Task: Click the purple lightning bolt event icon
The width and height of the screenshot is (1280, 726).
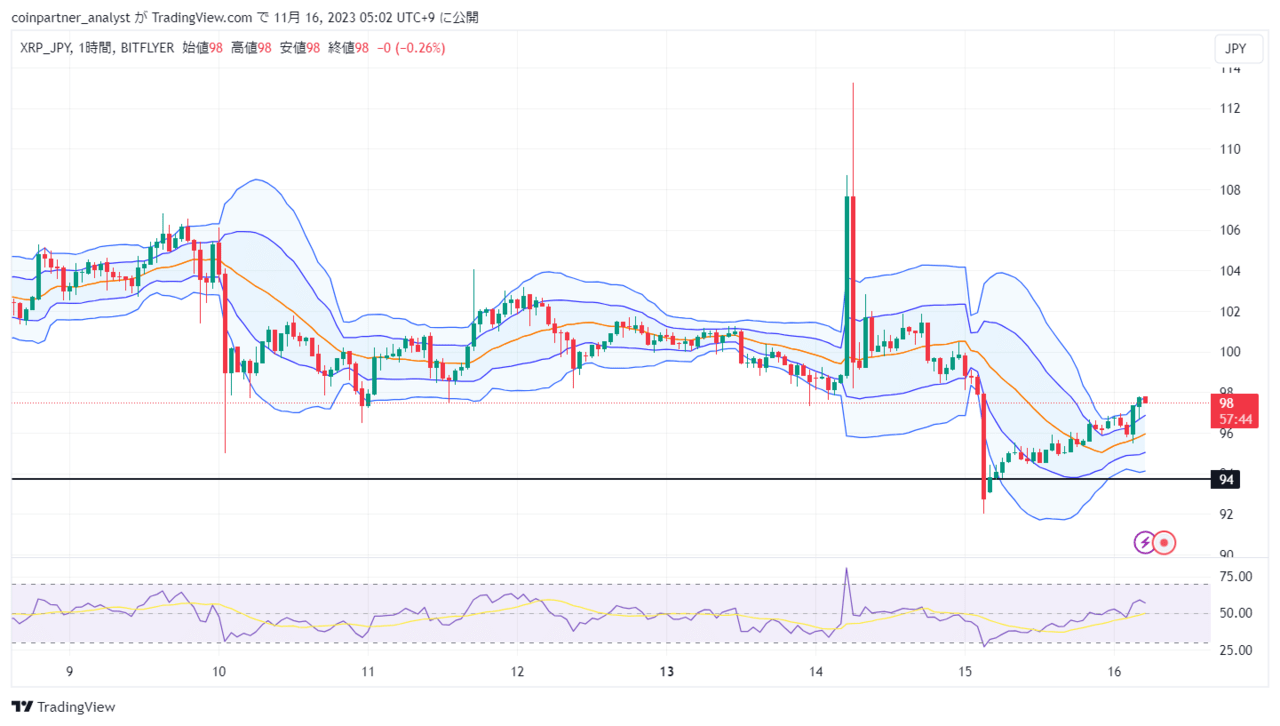Action: click(1144, 542)
